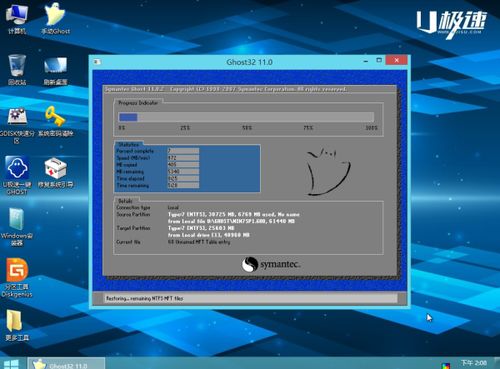This screenshot has width=500, height=369.
Task: Open the one-key GHOST blue ghost icon
Action: (17, 175)
